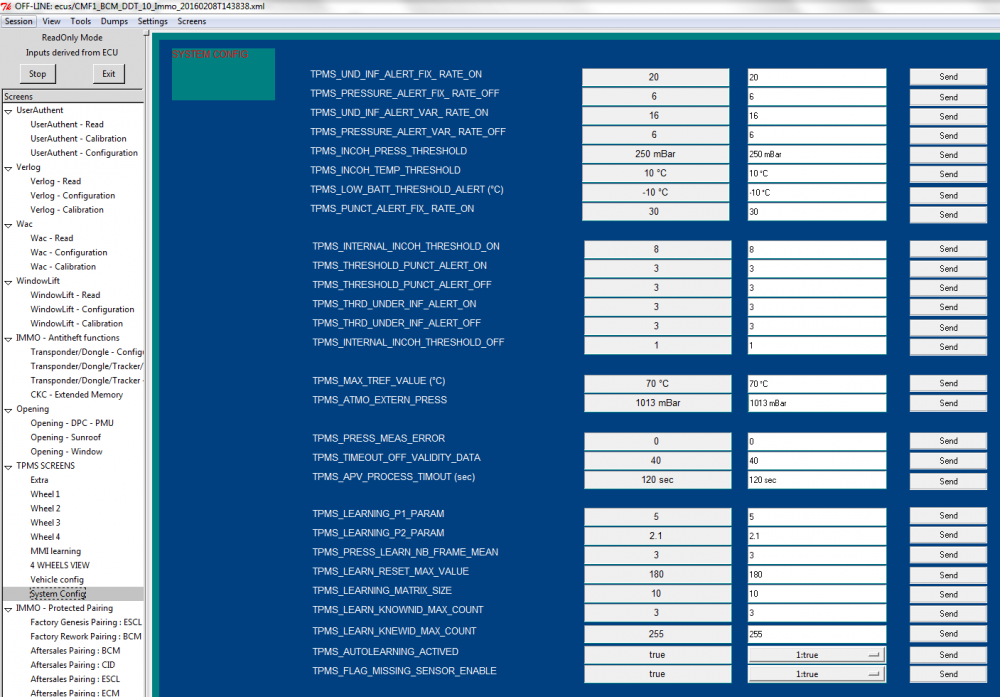1000x697 pixels.
Task: Open the Dumps menu
Action: point(114,21)
